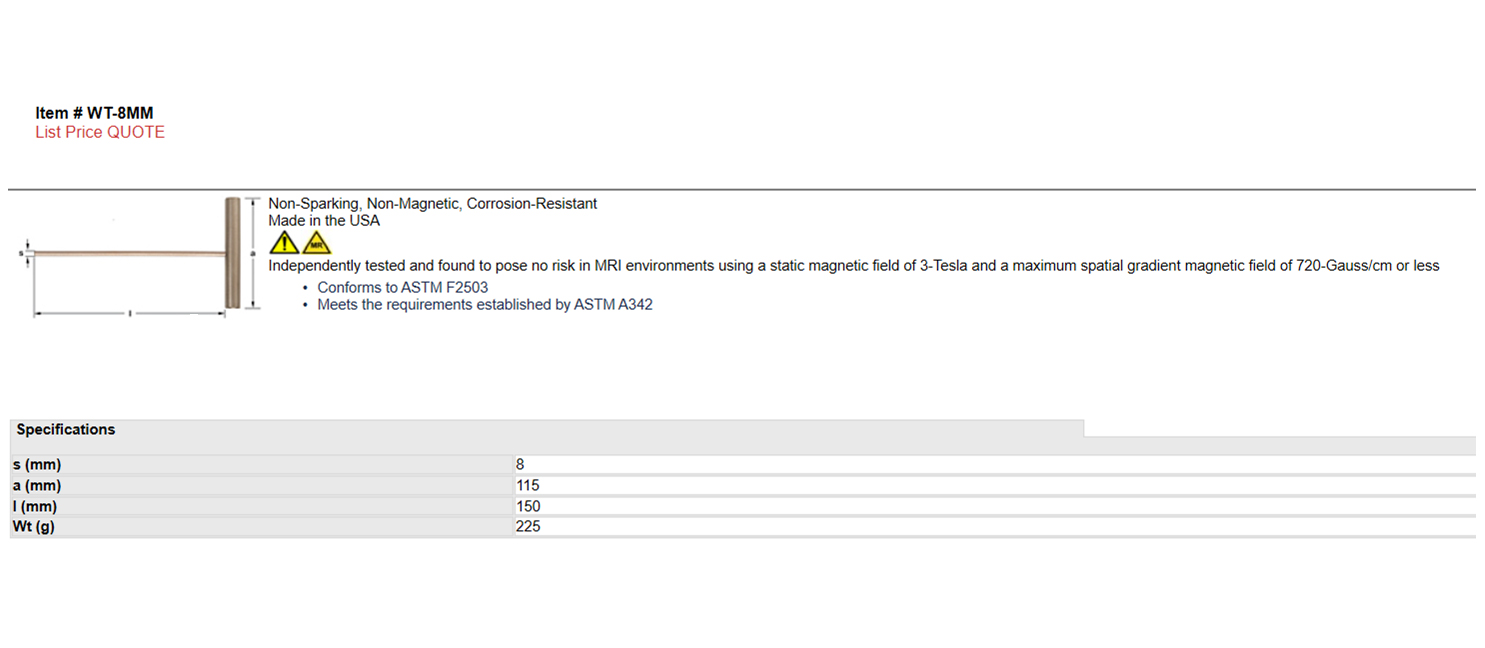The width and height of the screenshot is (1485, 648).
Task: Click the s (mm) value 8
Action: (520, 464)
